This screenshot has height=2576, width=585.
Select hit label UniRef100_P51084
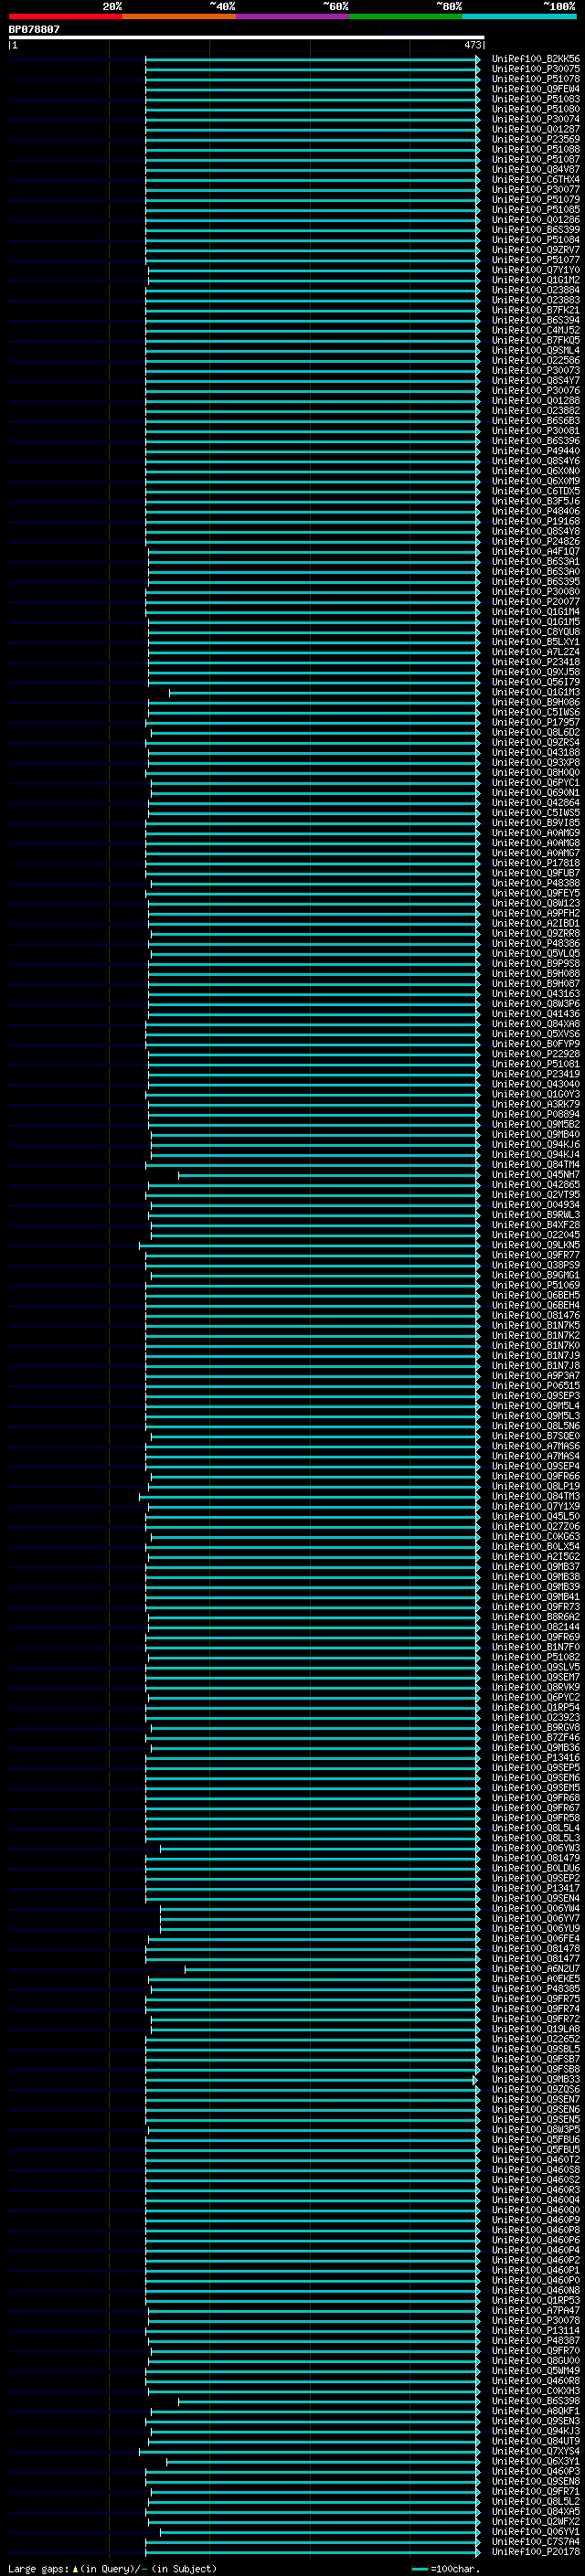click(x=535, y=240)
